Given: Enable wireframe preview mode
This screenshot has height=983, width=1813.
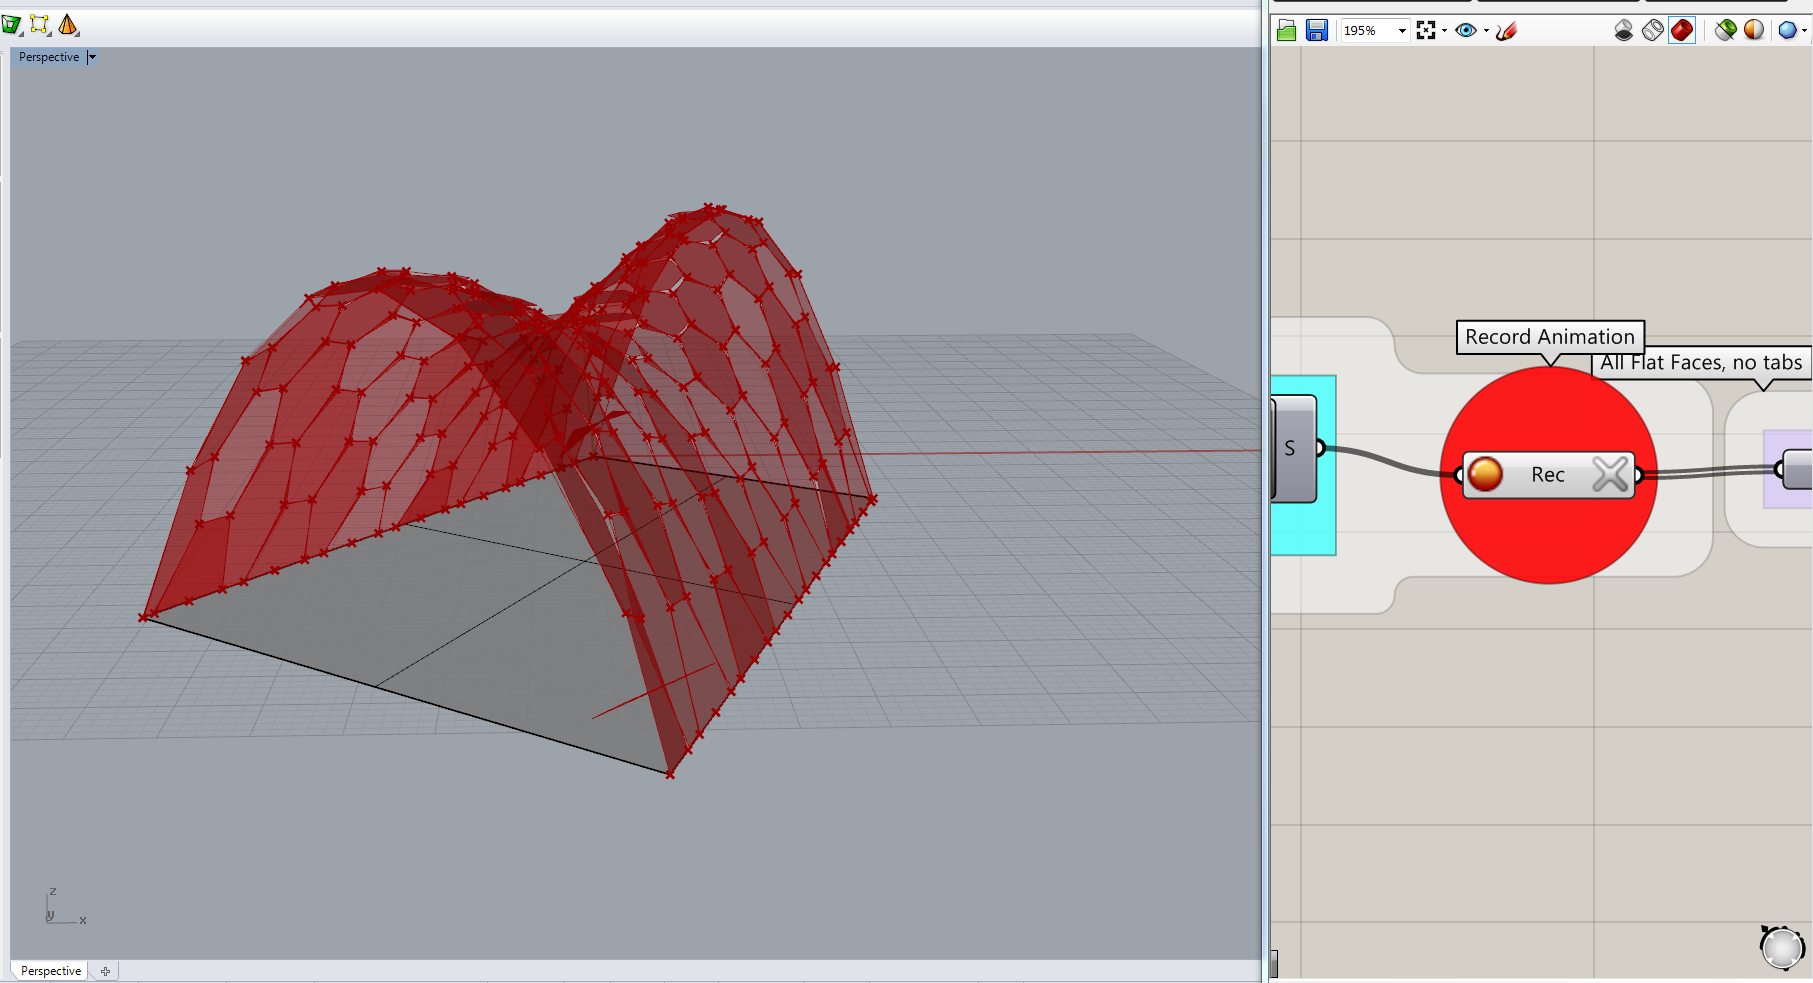Looking at the screenshot, I should pyautogui.click(x=1653, y=31).
